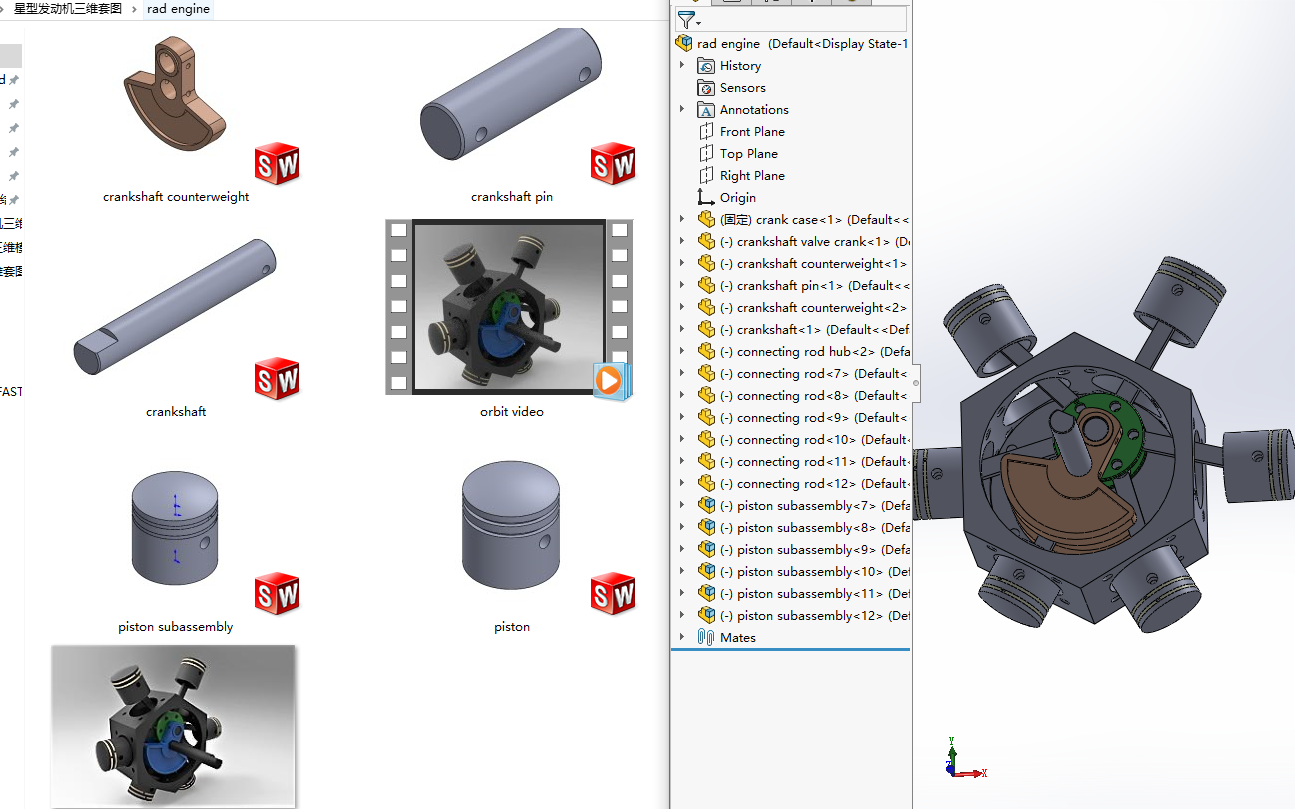Screen dimensions: 1295x809
Task: Select the orbit video file thumbnail
Action: 510,306
